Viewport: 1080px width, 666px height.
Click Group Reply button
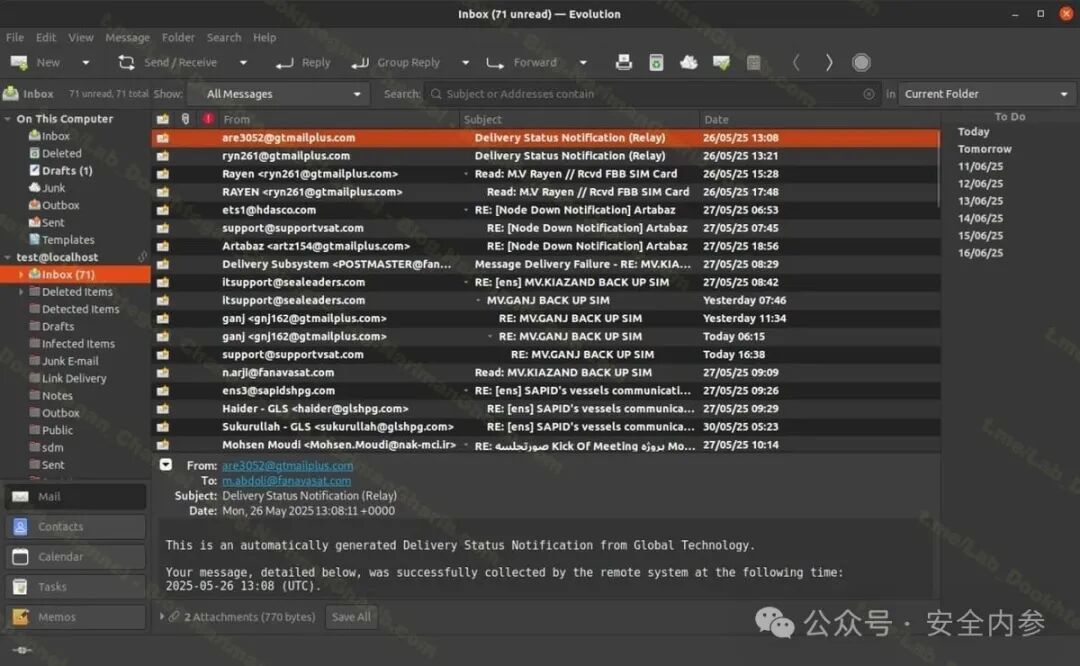click(395, 63)
